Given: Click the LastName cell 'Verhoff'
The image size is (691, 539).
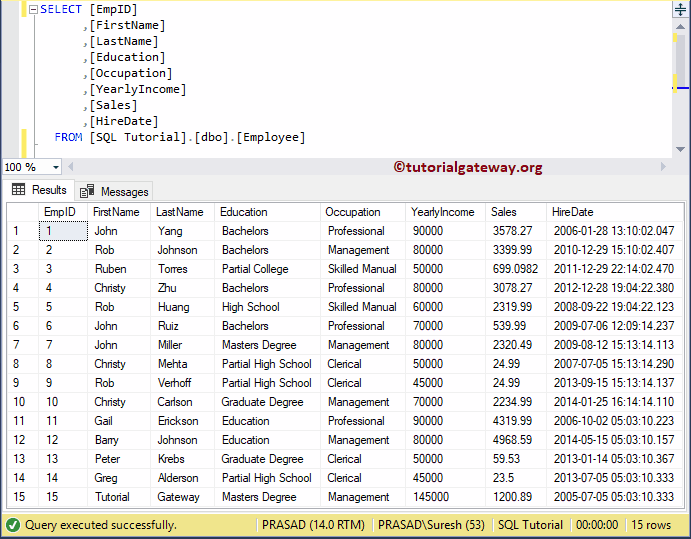Looking at the screenshot, I should click(182, 383).
